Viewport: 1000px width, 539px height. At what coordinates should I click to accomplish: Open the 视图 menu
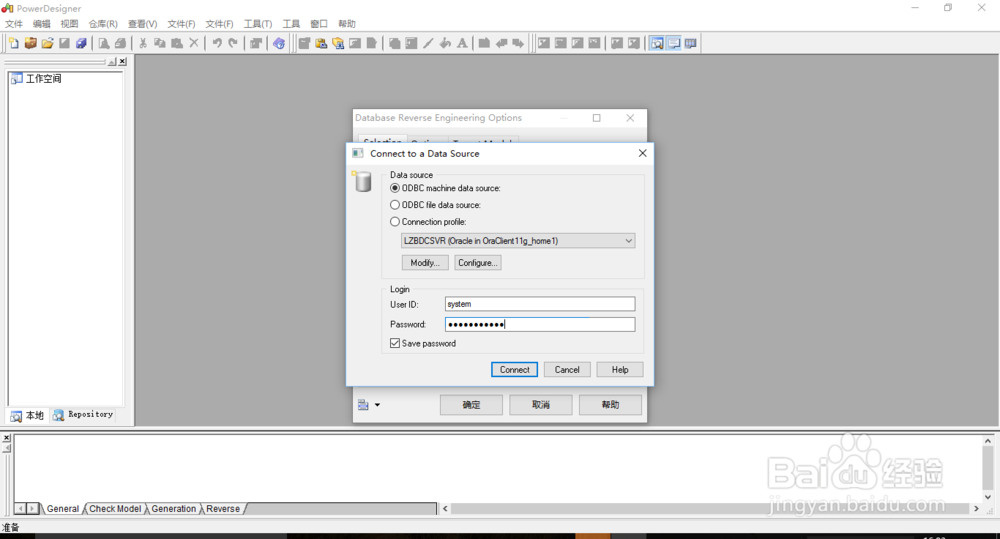[x=69, y=24]
